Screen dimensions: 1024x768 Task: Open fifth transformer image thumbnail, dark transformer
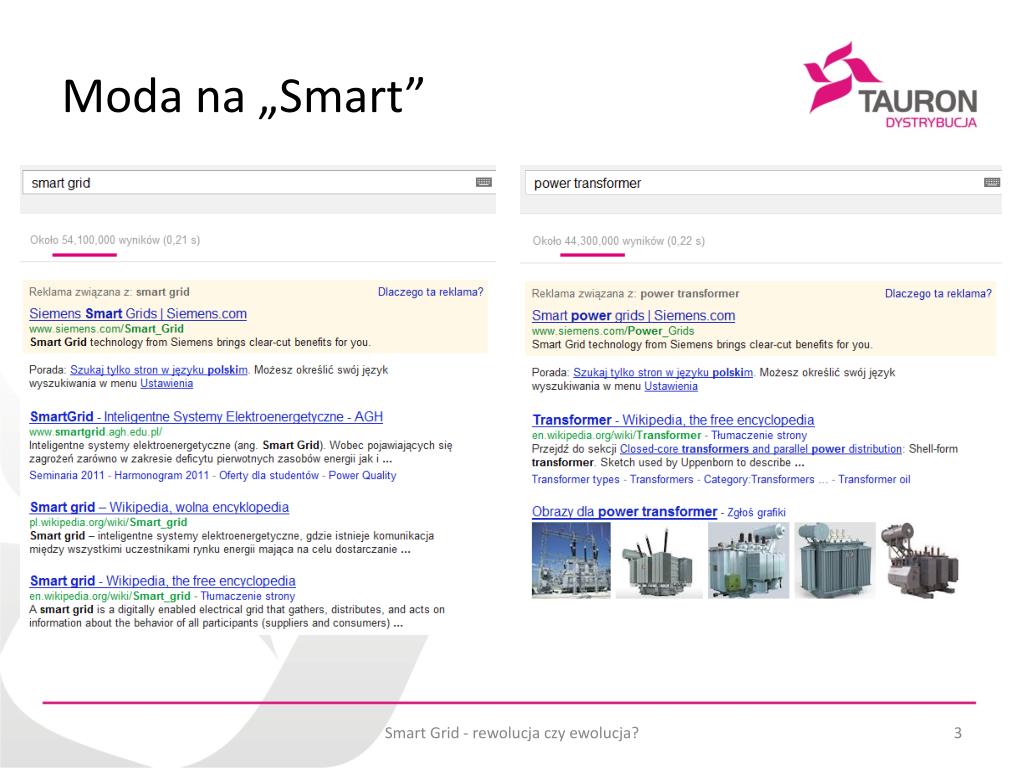tap(920, 560)
